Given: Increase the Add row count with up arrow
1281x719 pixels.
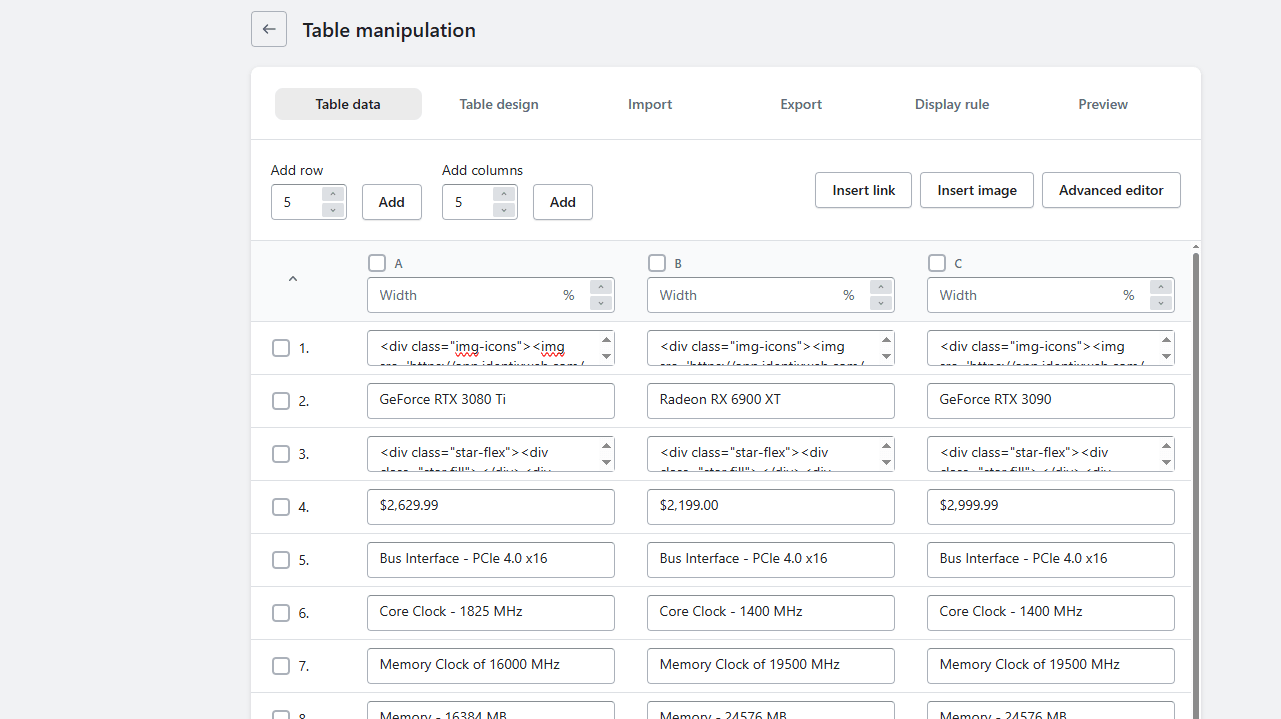Looking at the screenshot, I should [333, 194].
